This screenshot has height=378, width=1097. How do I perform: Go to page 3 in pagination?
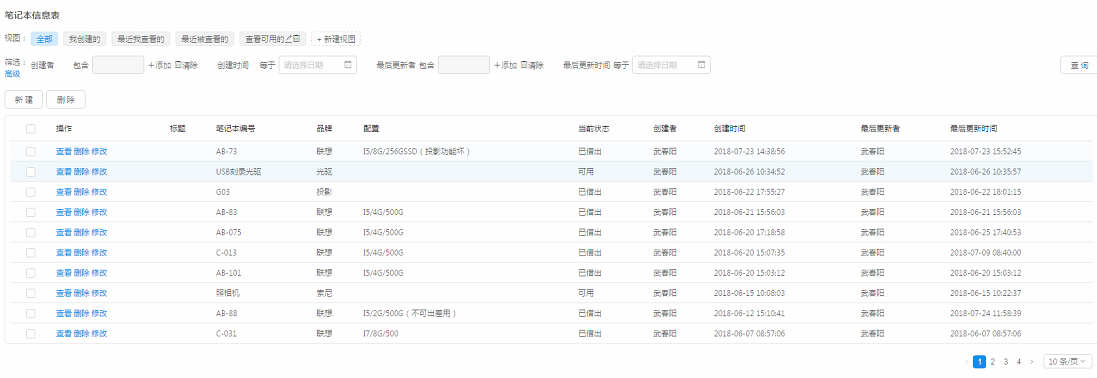pyautogui.click(x=1005, y=361)
